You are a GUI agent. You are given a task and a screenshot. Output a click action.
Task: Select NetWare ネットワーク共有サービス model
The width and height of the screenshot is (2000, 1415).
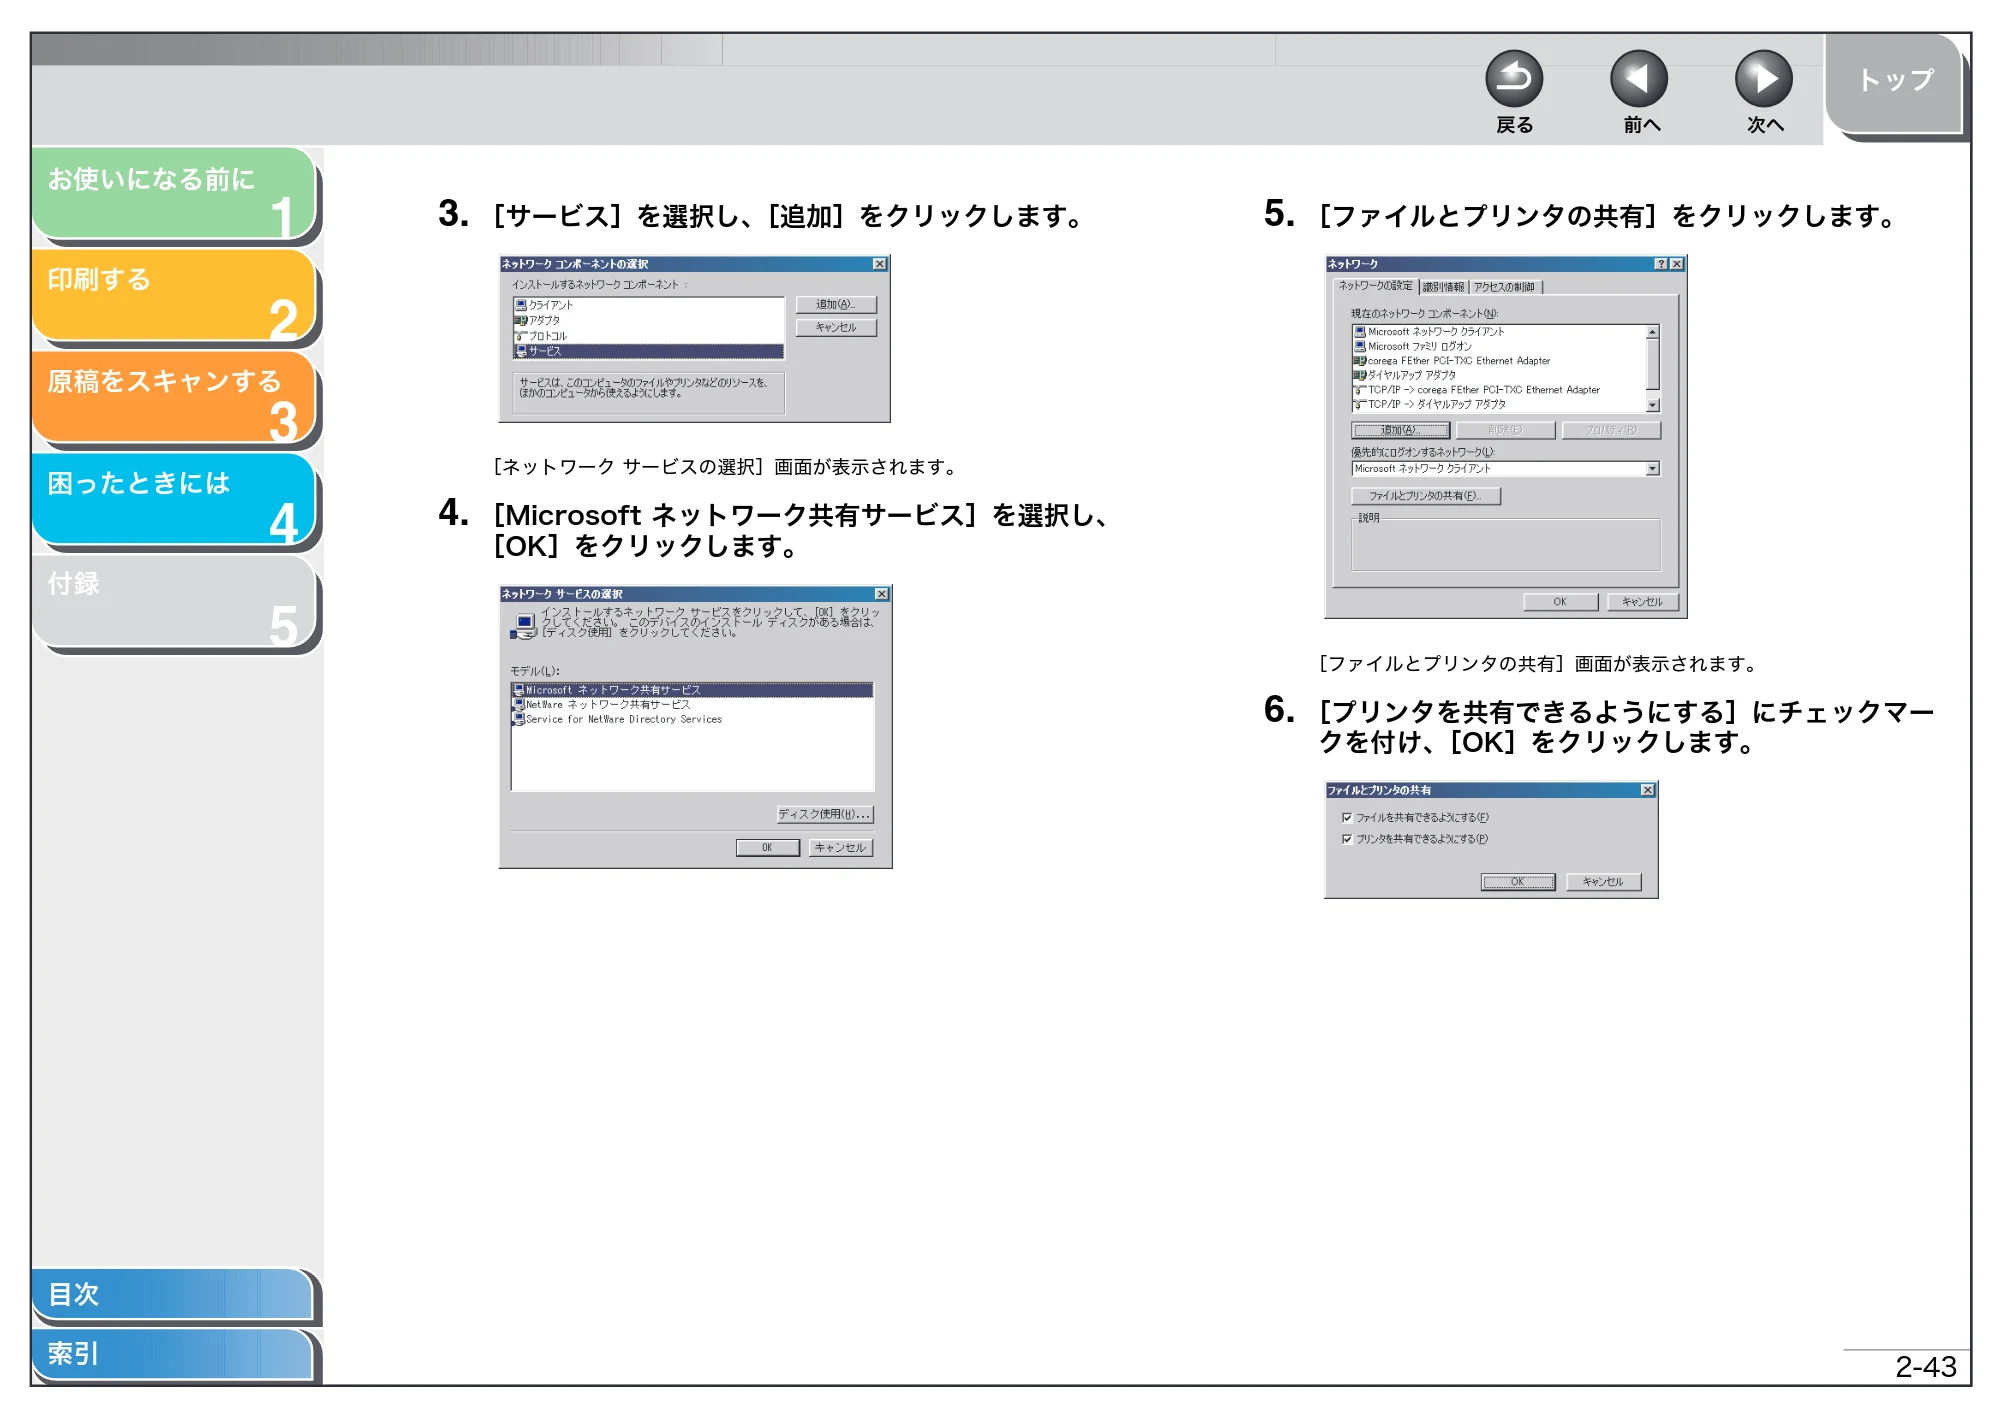(x=692, y=704)
